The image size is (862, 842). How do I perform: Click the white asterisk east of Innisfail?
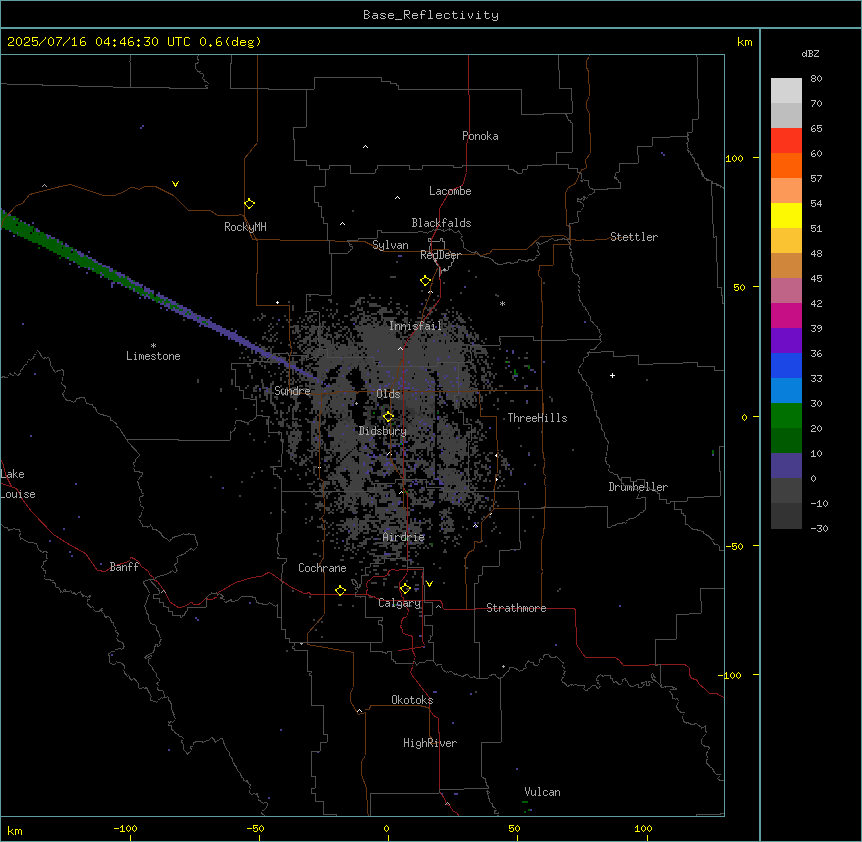(x=502, y=303)
